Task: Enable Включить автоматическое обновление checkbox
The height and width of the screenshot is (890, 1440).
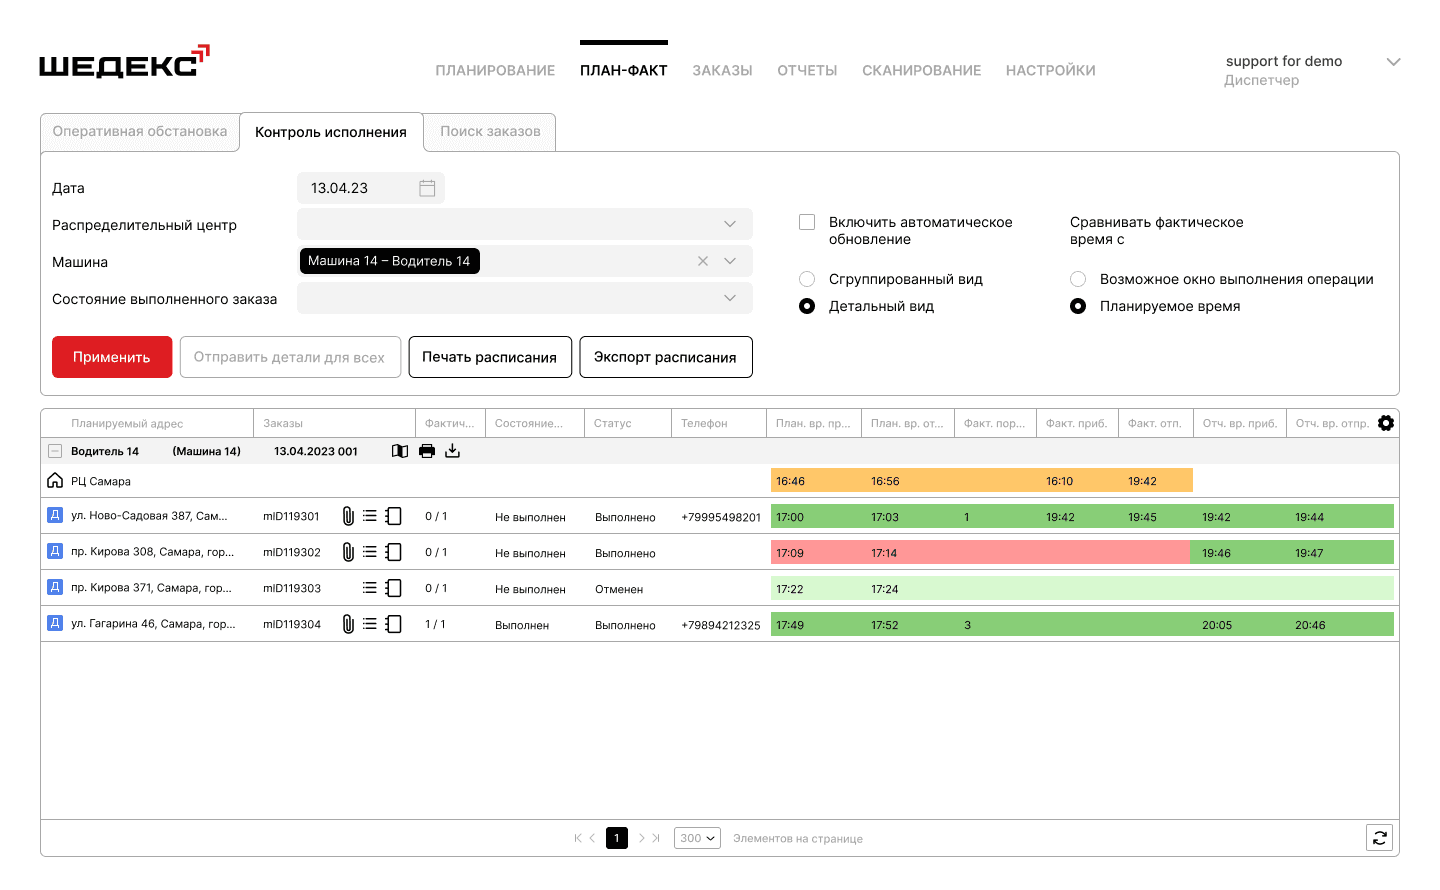Action: [807, 222]
